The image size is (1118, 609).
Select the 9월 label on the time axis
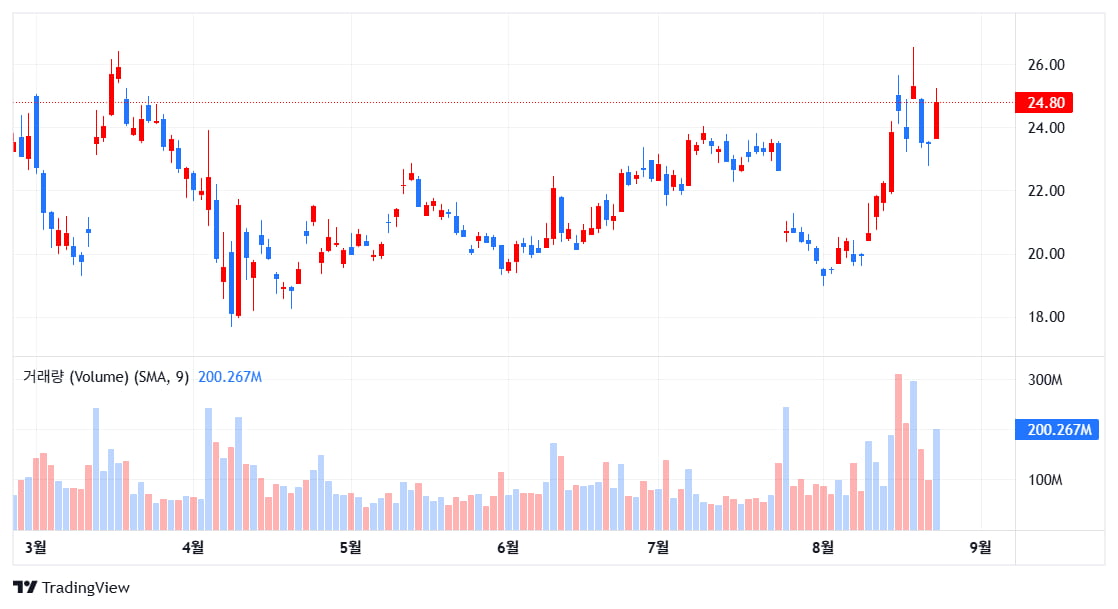[981, 546]
